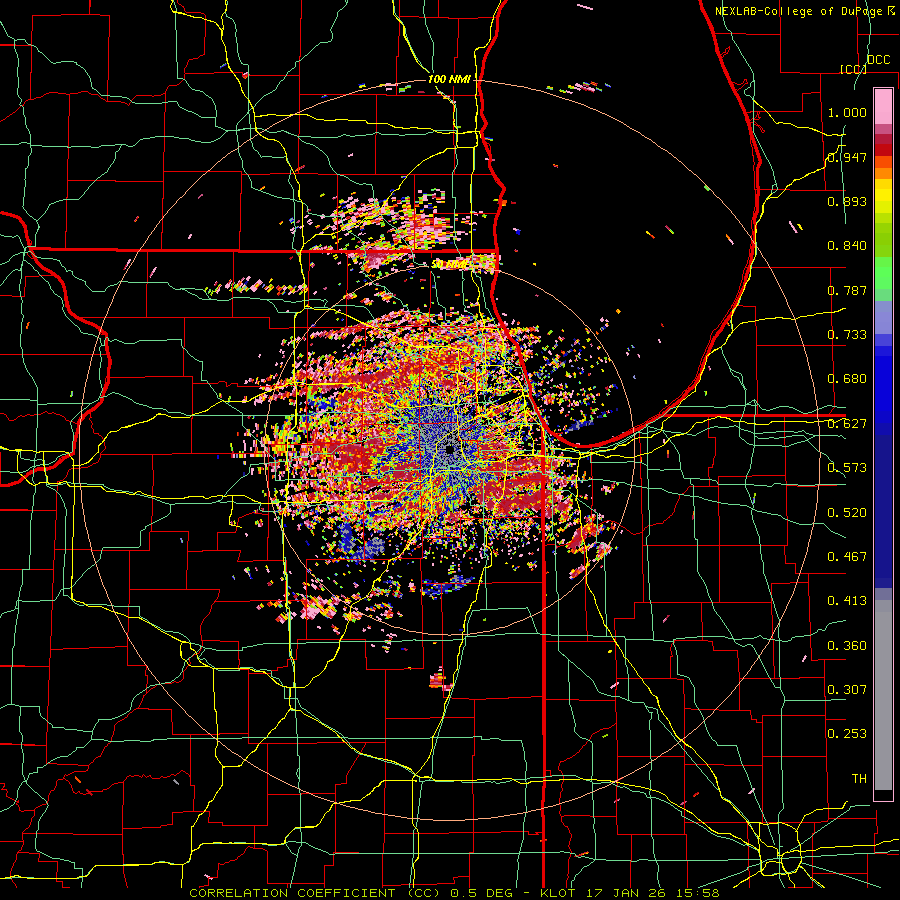Click the 0.947 legend value
Viewport: 900px width, 900px height.
[x=847, y=157]
